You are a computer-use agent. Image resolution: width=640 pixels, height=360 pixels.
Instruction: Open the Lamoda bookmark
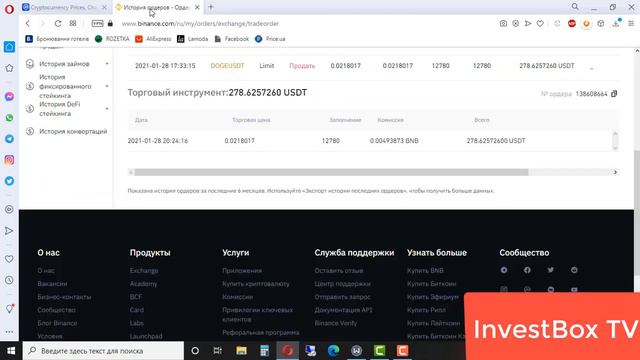[x=193, y=39]
